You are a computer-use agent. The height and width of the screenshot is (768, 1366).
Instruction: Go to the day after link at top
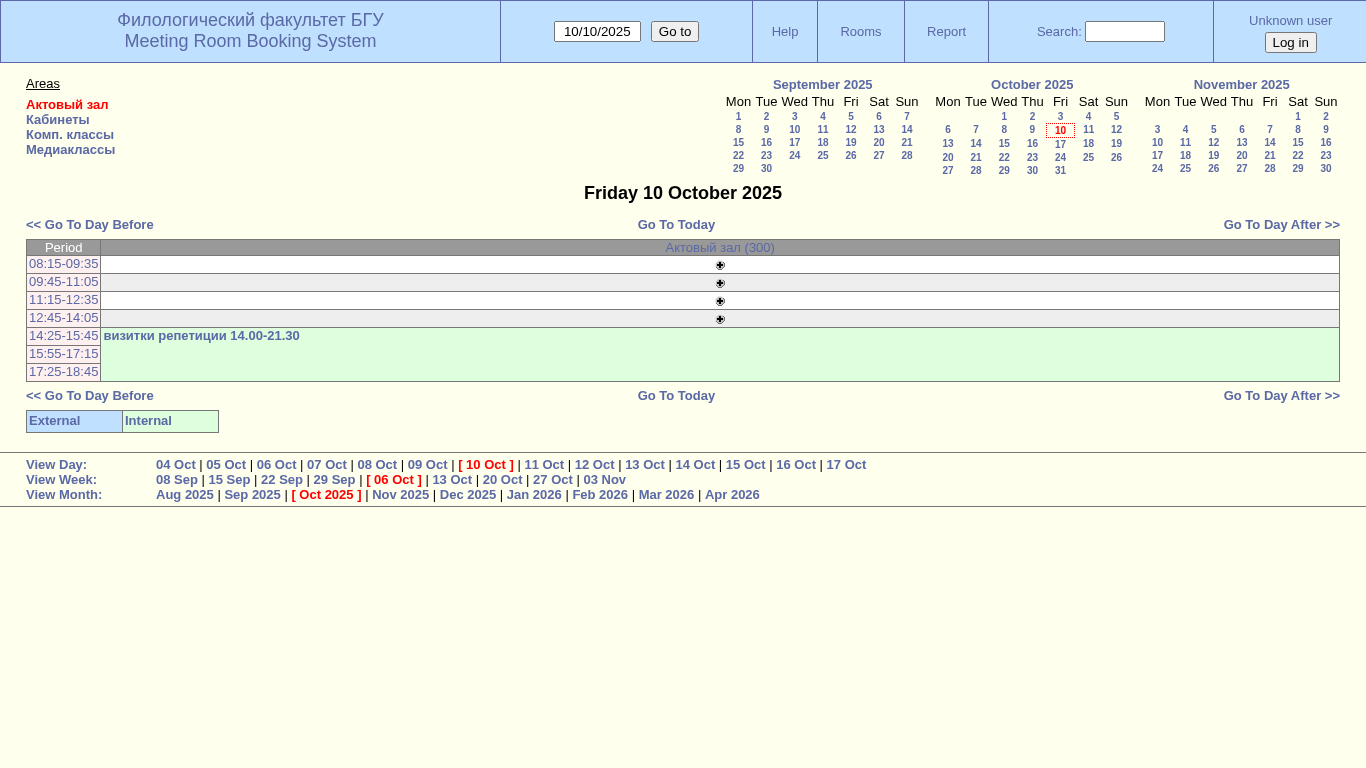click(1281, 224)
